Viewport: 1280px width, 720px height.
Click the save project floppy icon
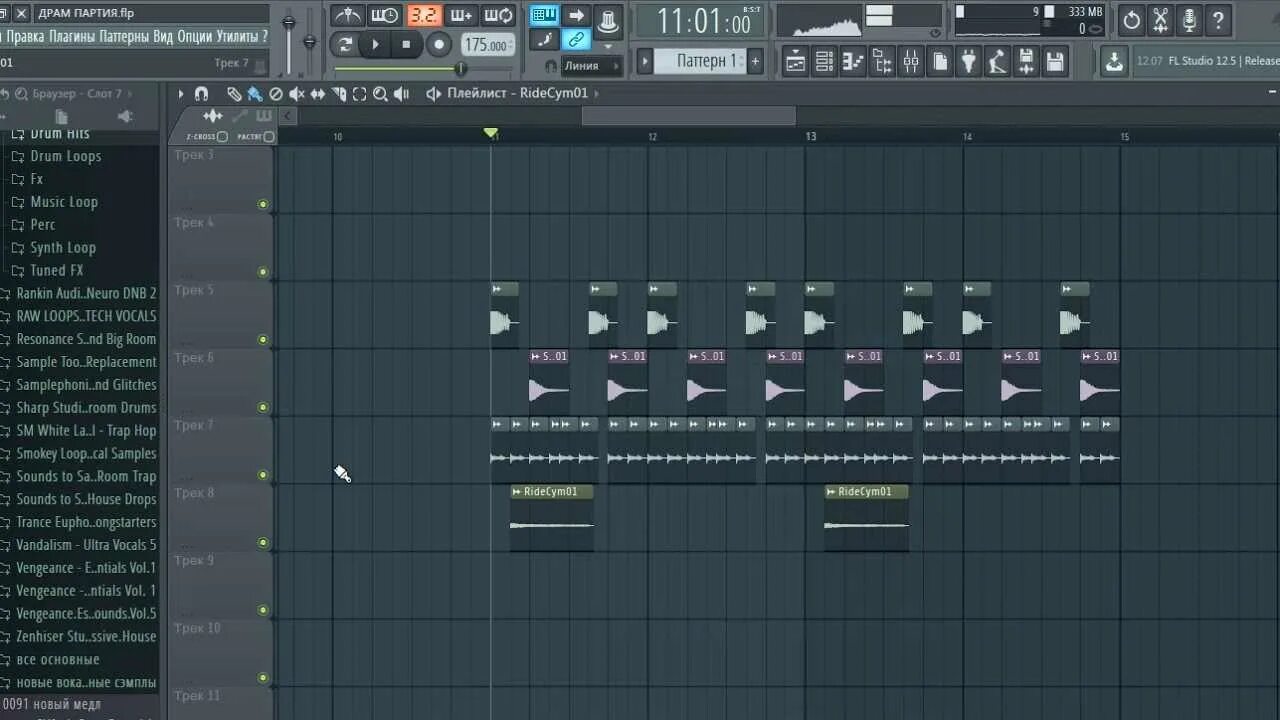[1056, 61]
